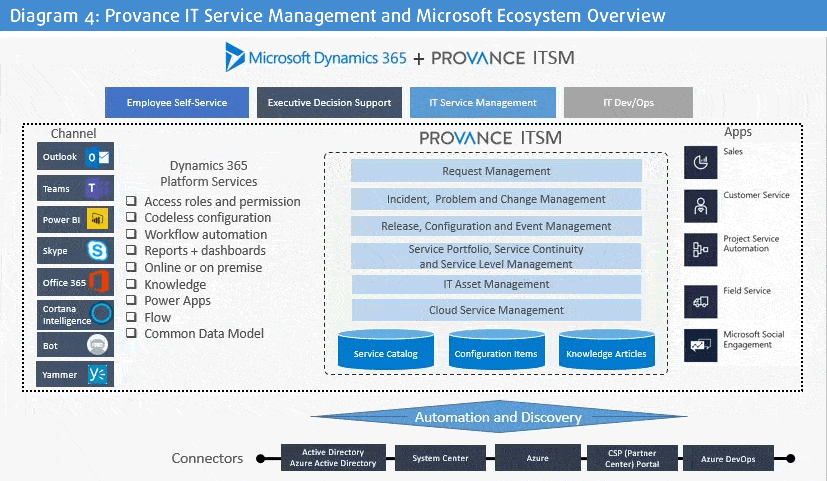827x481 pixels.
Task: Check the Reports + dashboards box
Action: (x=131, y=250)
